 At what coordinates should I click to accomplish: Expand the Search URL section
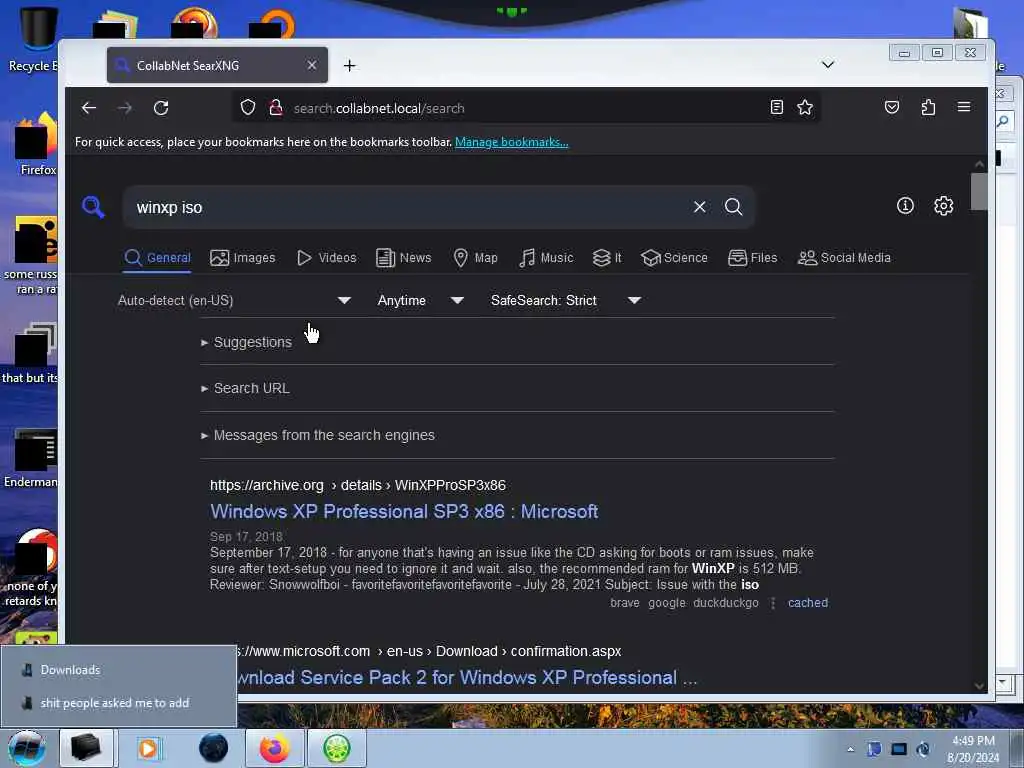[246, 388]
